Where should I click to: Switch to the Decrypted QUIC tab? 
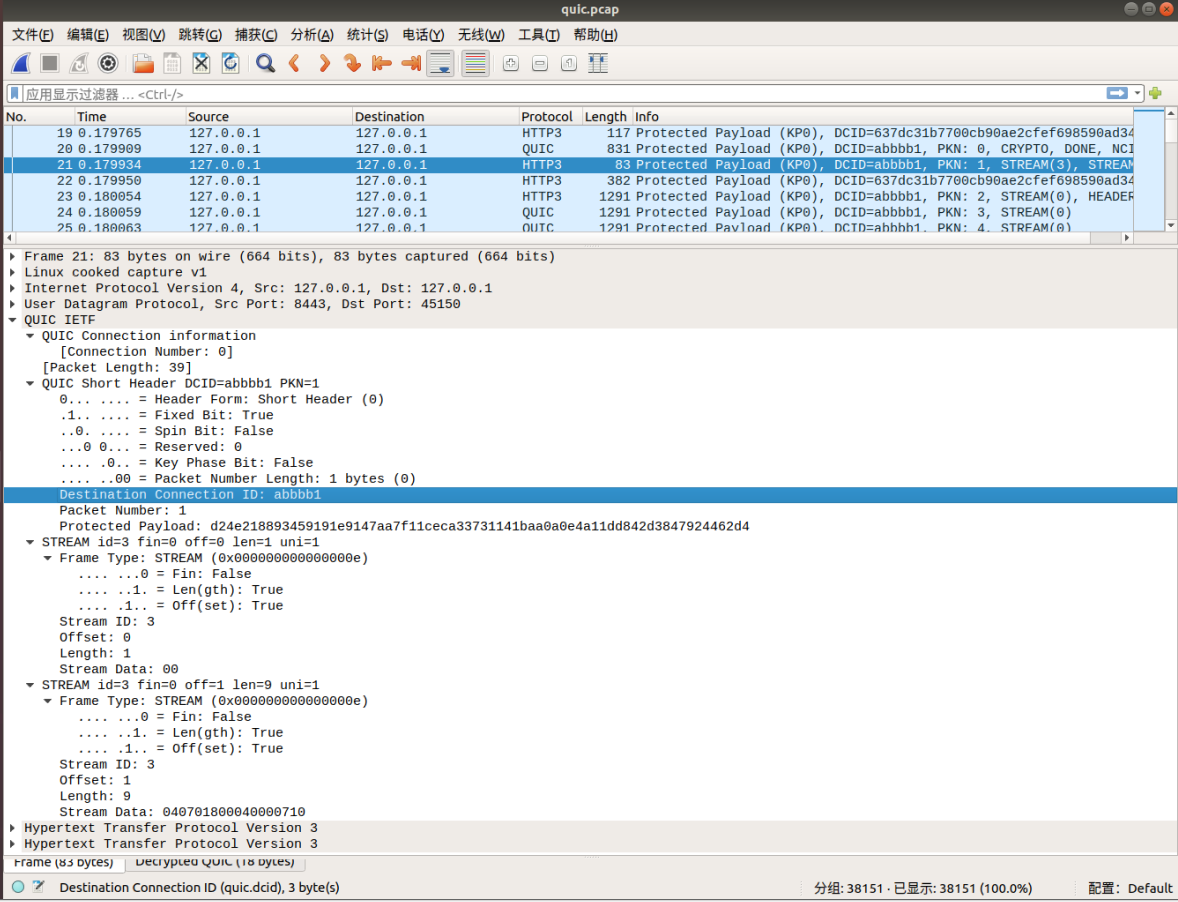tap(216, 861)
